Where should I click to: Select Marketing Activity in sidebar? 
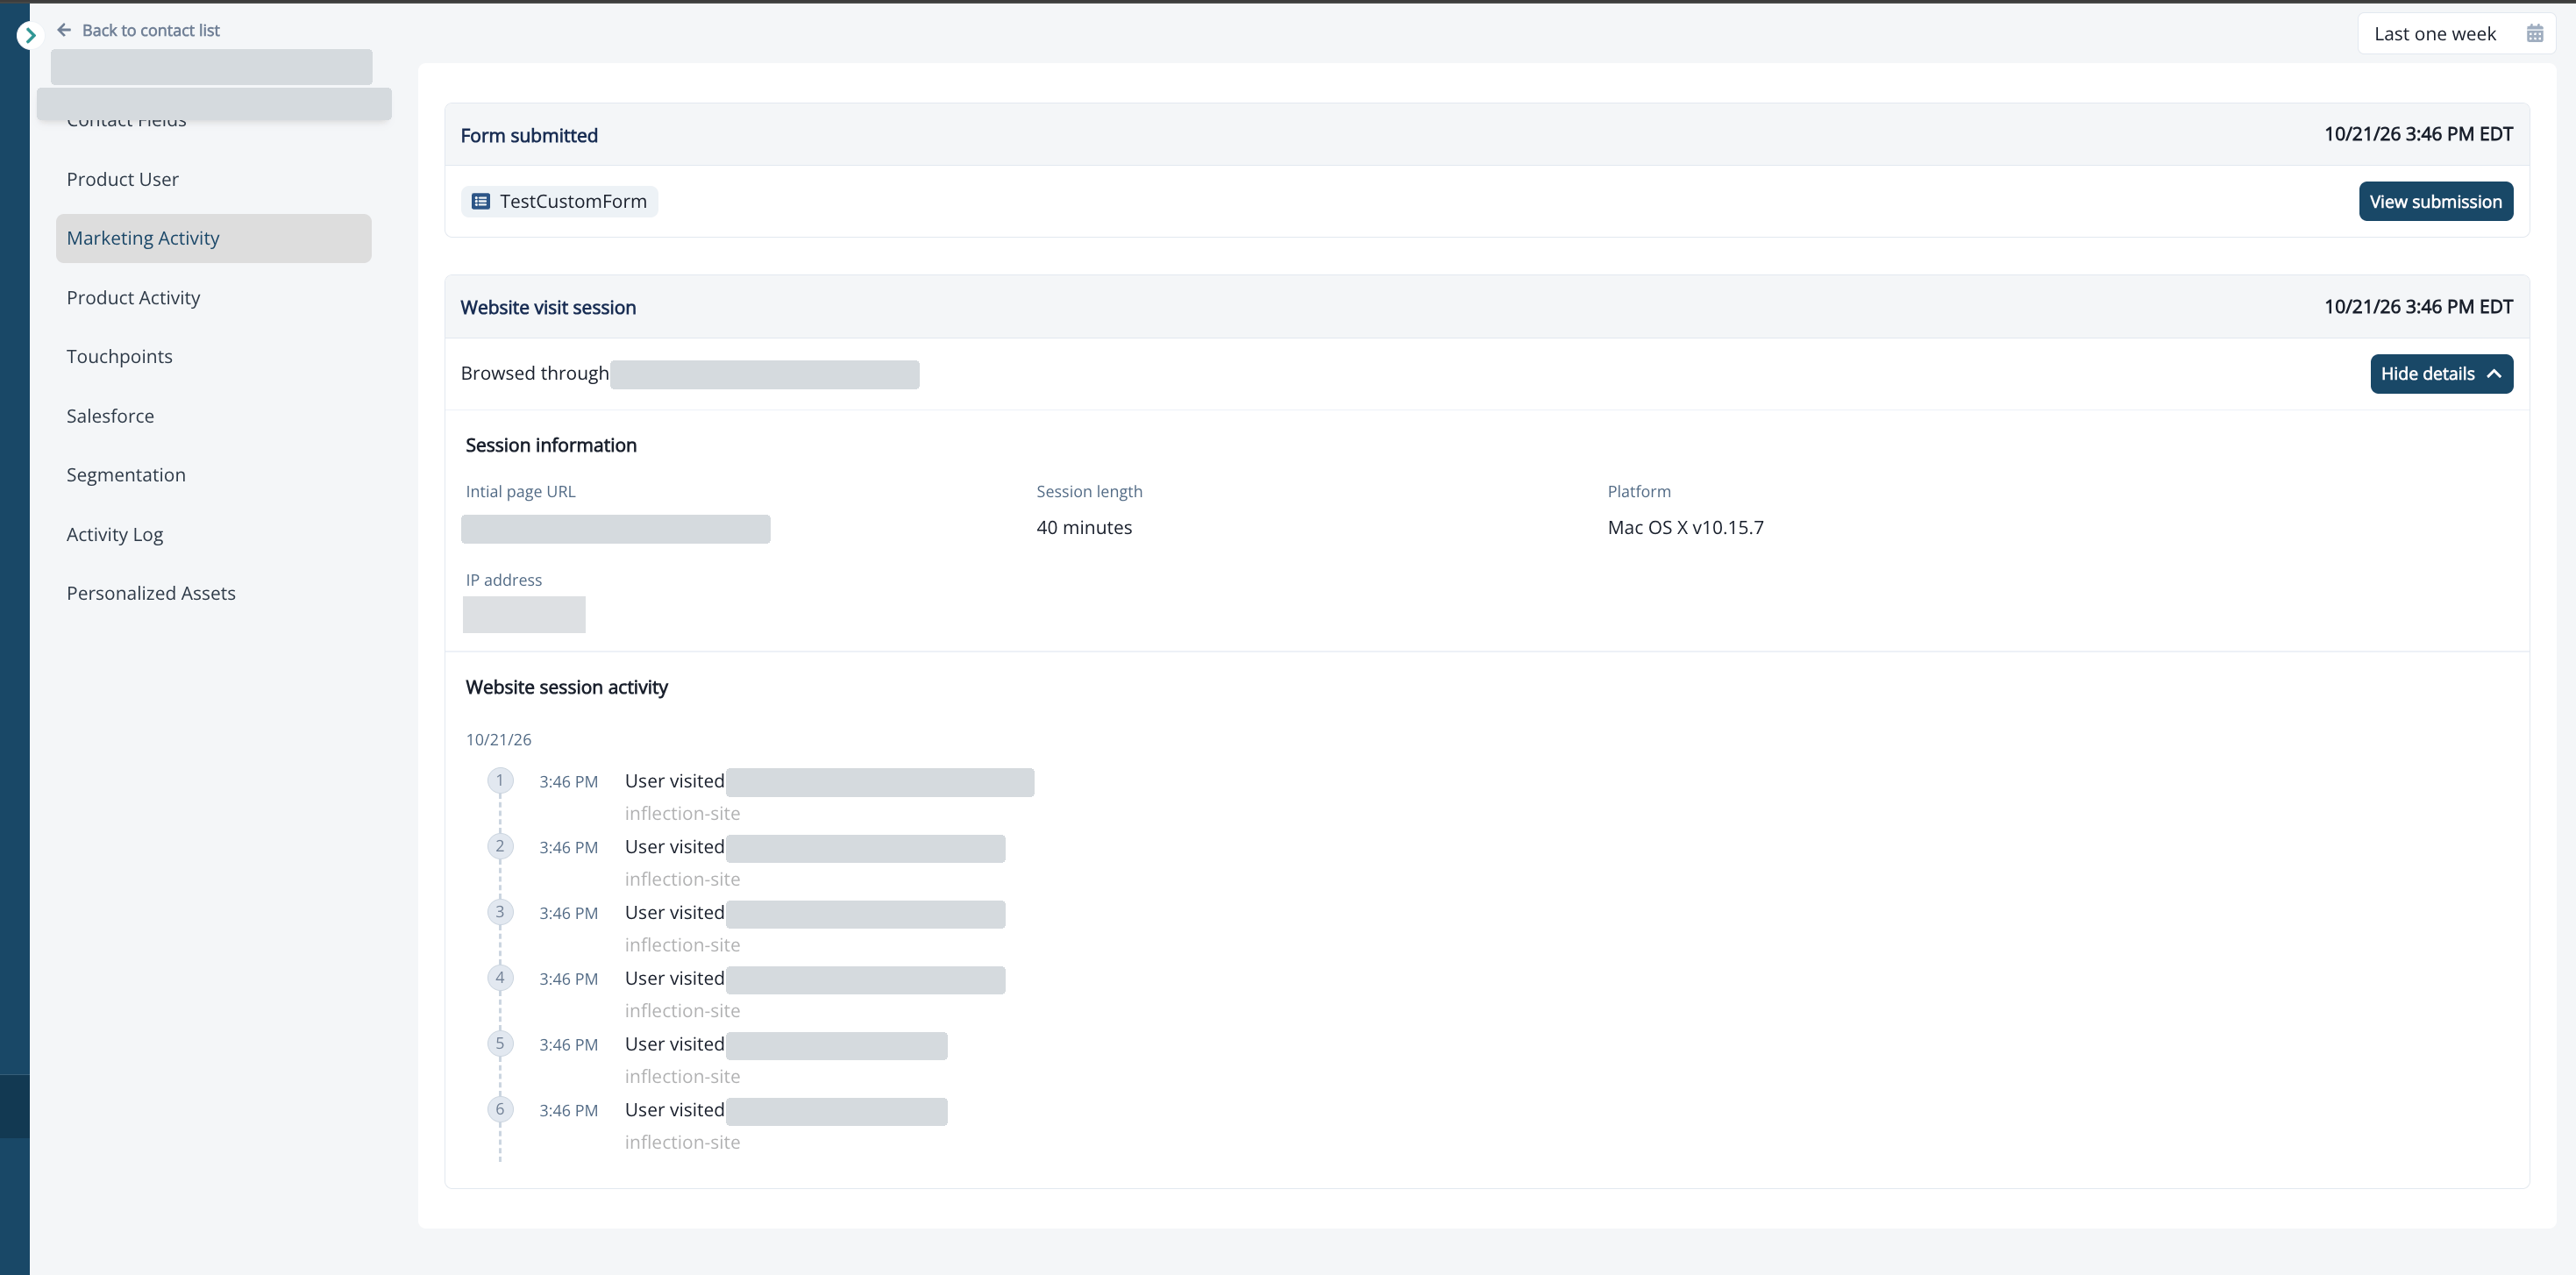(214, 238)
